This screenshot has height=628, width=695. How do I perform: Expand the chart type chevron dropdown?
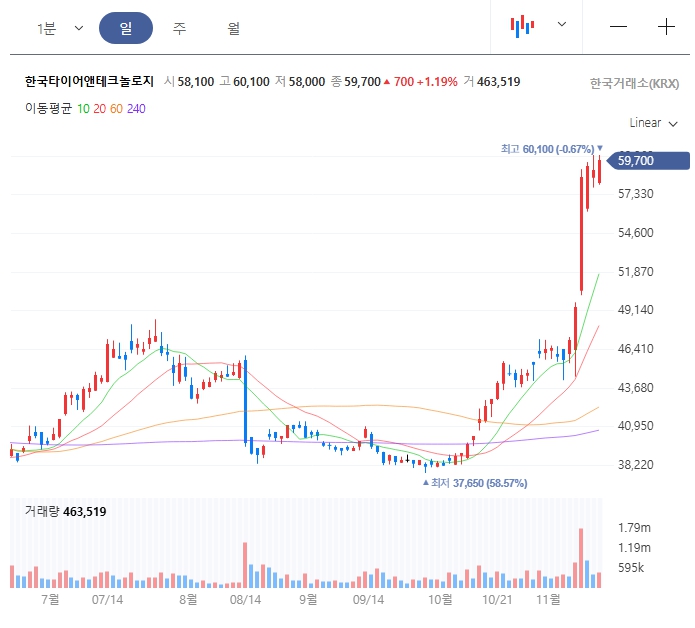click(562, 24)
